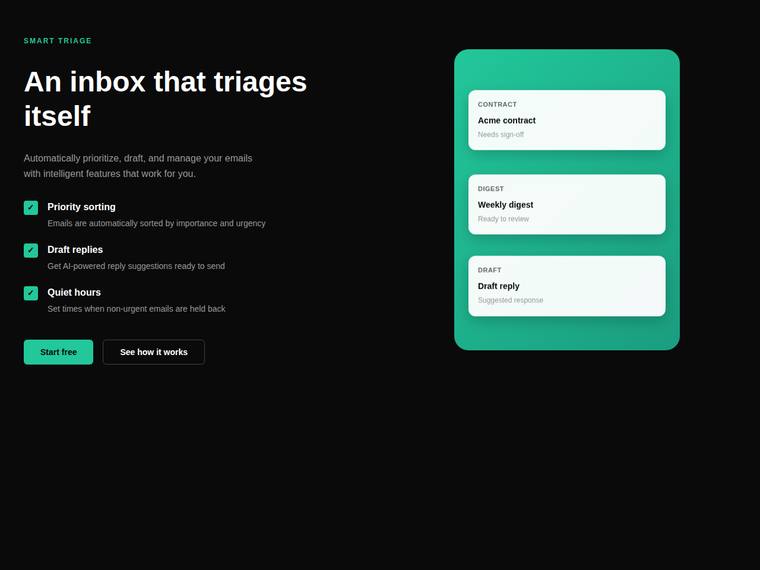
Task: Select the Ready to review status text
Action: (x=503, y=219)
